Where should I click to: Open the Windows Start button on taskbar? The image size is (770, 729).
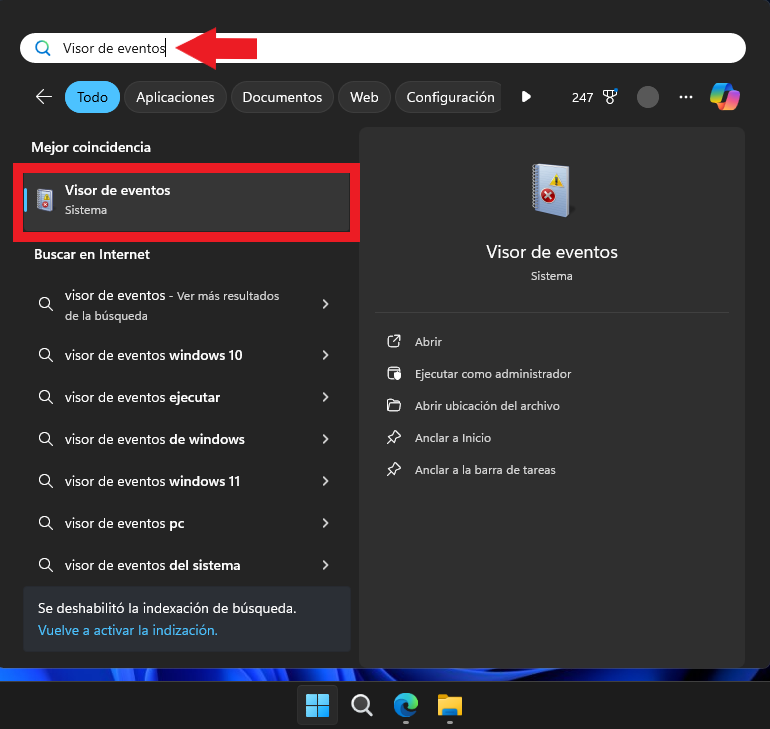click(x=317, y=705)
